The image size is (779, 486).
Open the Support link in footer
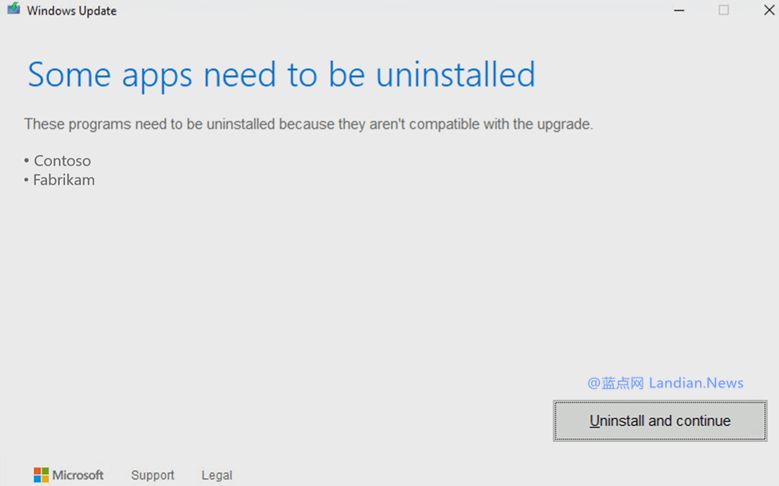click(152, 475)
